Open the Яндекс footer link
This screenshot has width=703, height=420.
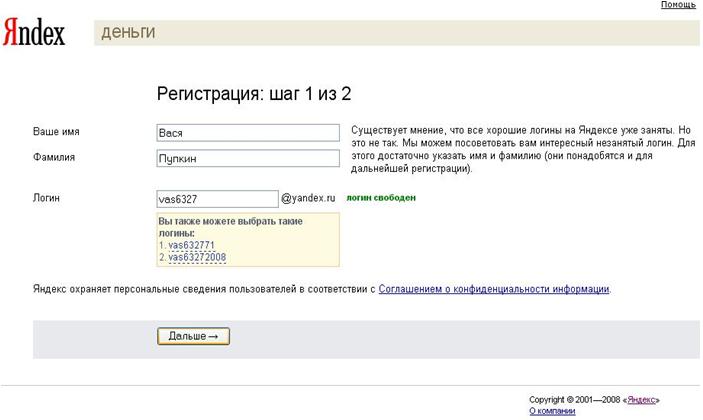click(x=641, y=399)
